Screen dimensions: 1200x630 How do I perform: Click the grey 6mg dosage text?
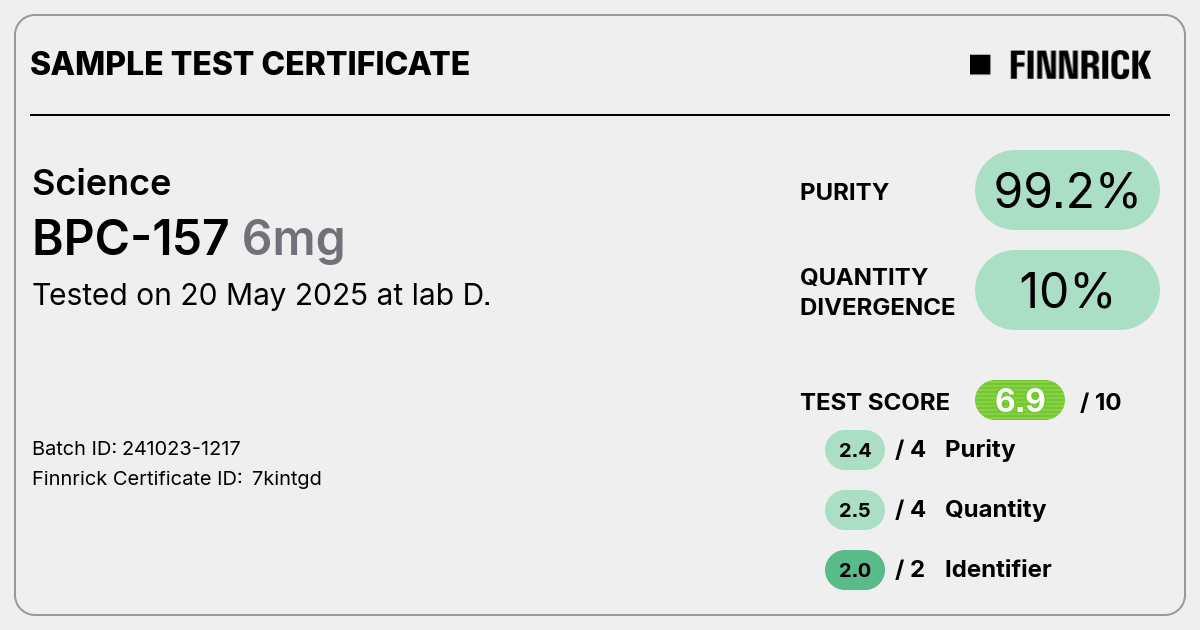click(x=294, y=240)
